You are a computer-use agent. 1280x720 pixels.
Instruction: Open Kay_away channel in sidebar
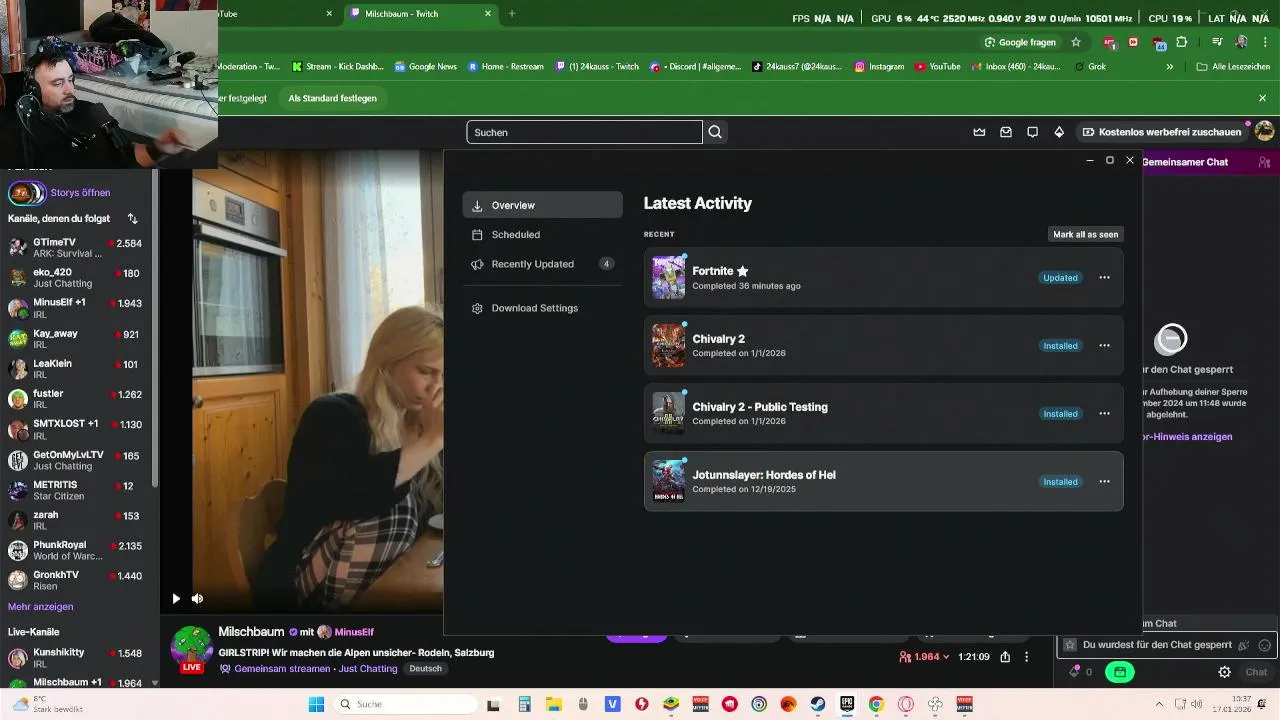pos(76,339)
